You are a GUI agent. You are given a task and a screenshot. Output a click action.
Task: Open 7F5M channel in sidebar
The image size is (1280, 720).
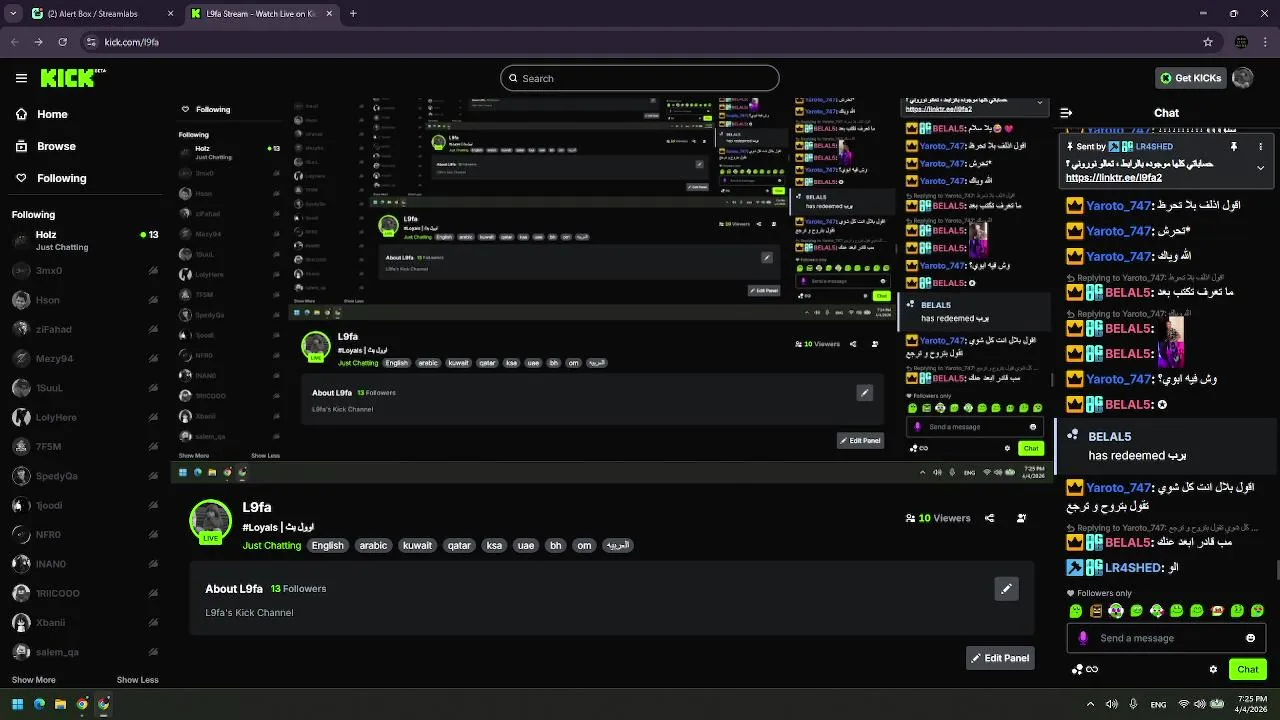[x=84, y=446]
